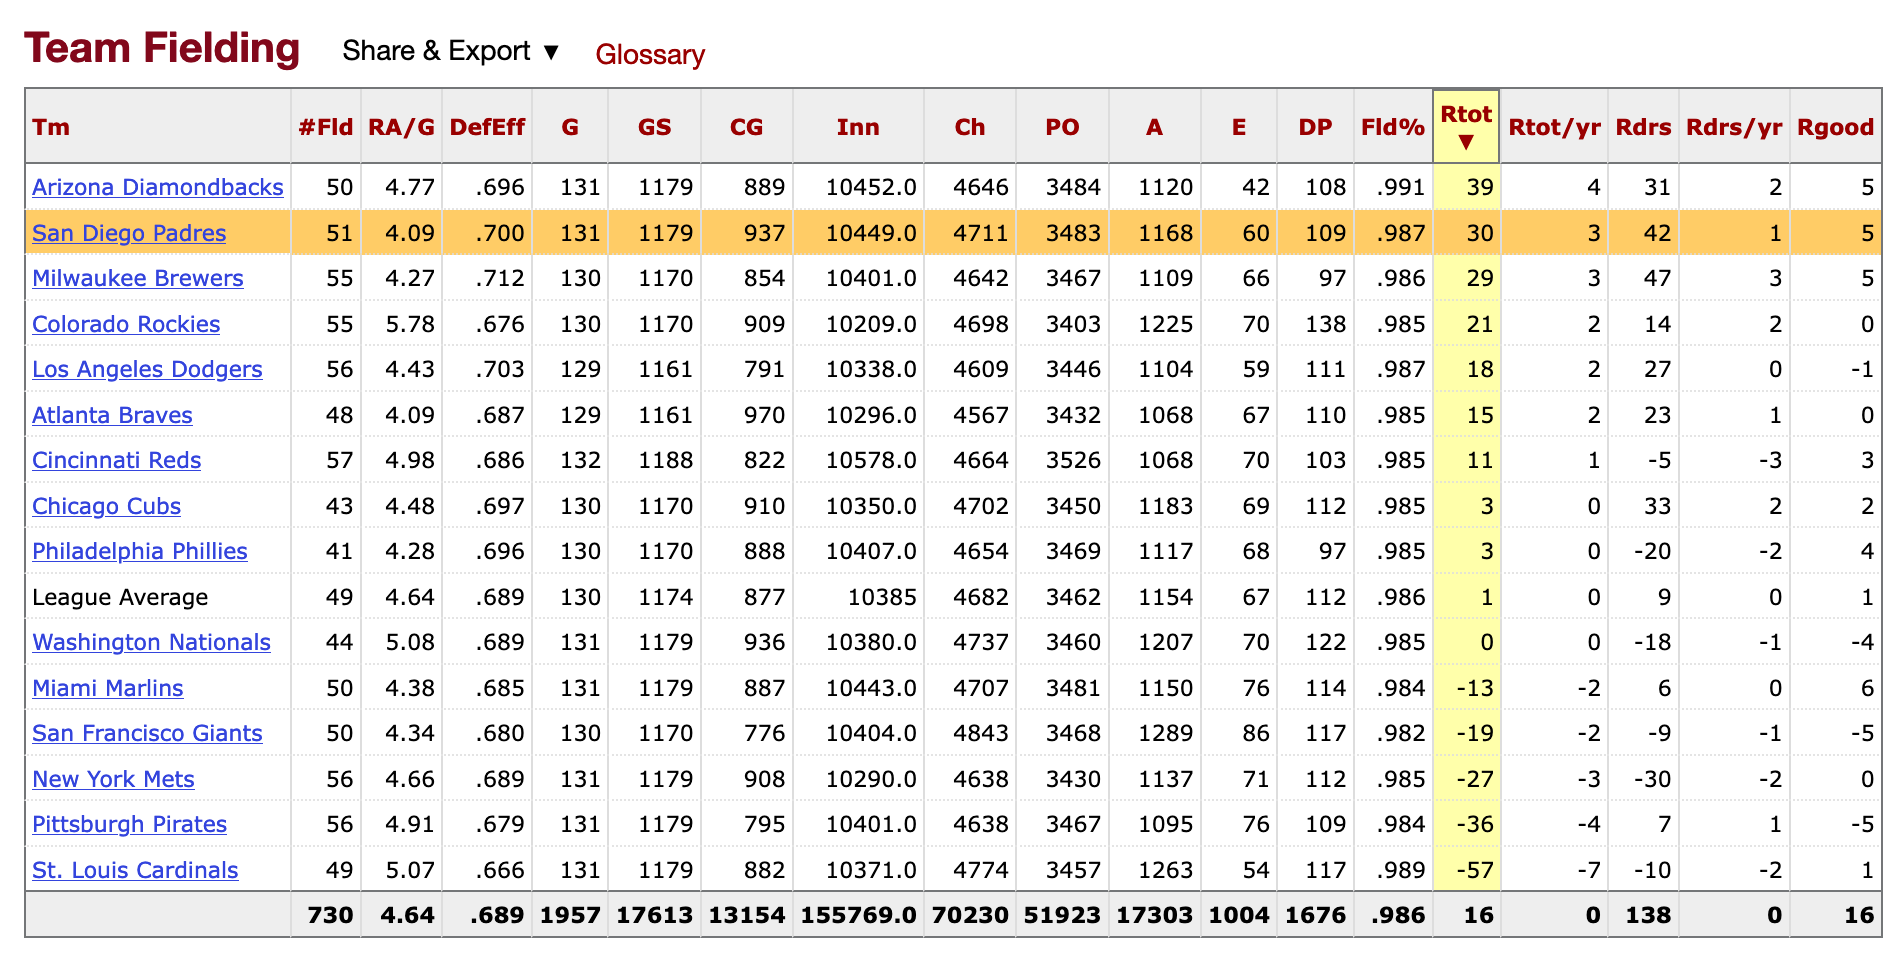This screenshot has height=954, width=1898.
Task: Select League Average Inn value 10385
Action: 882,597
